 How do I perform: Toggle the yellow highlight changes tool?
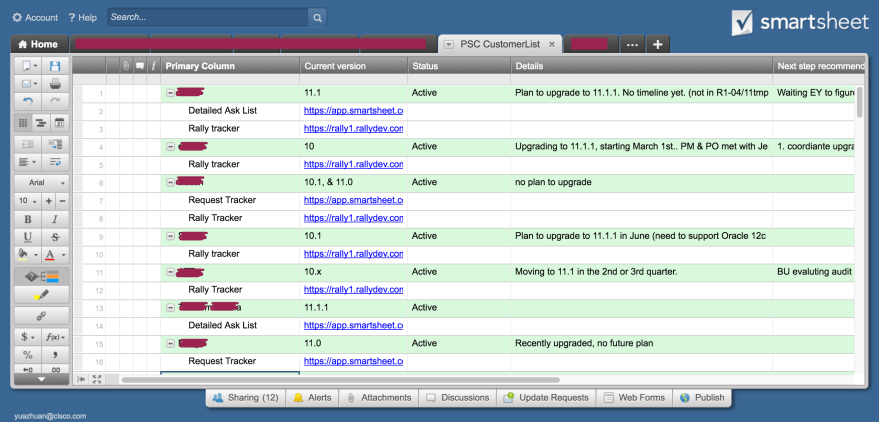click(42, 294)
